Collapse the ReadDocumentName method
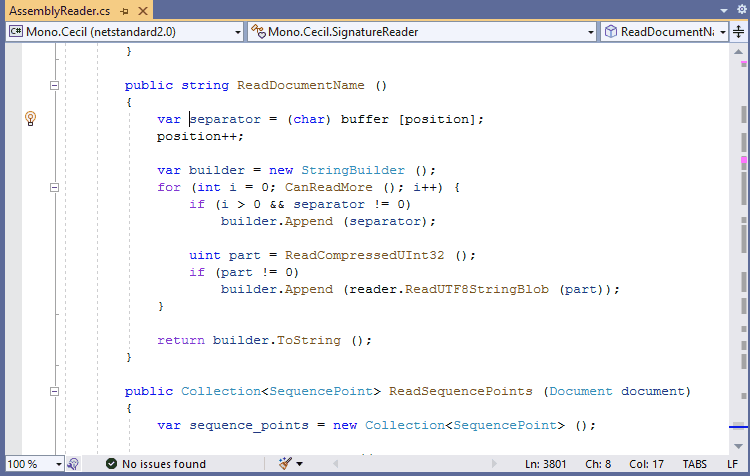Viewport: 750px width, 476px height. (x=55, y=86)
